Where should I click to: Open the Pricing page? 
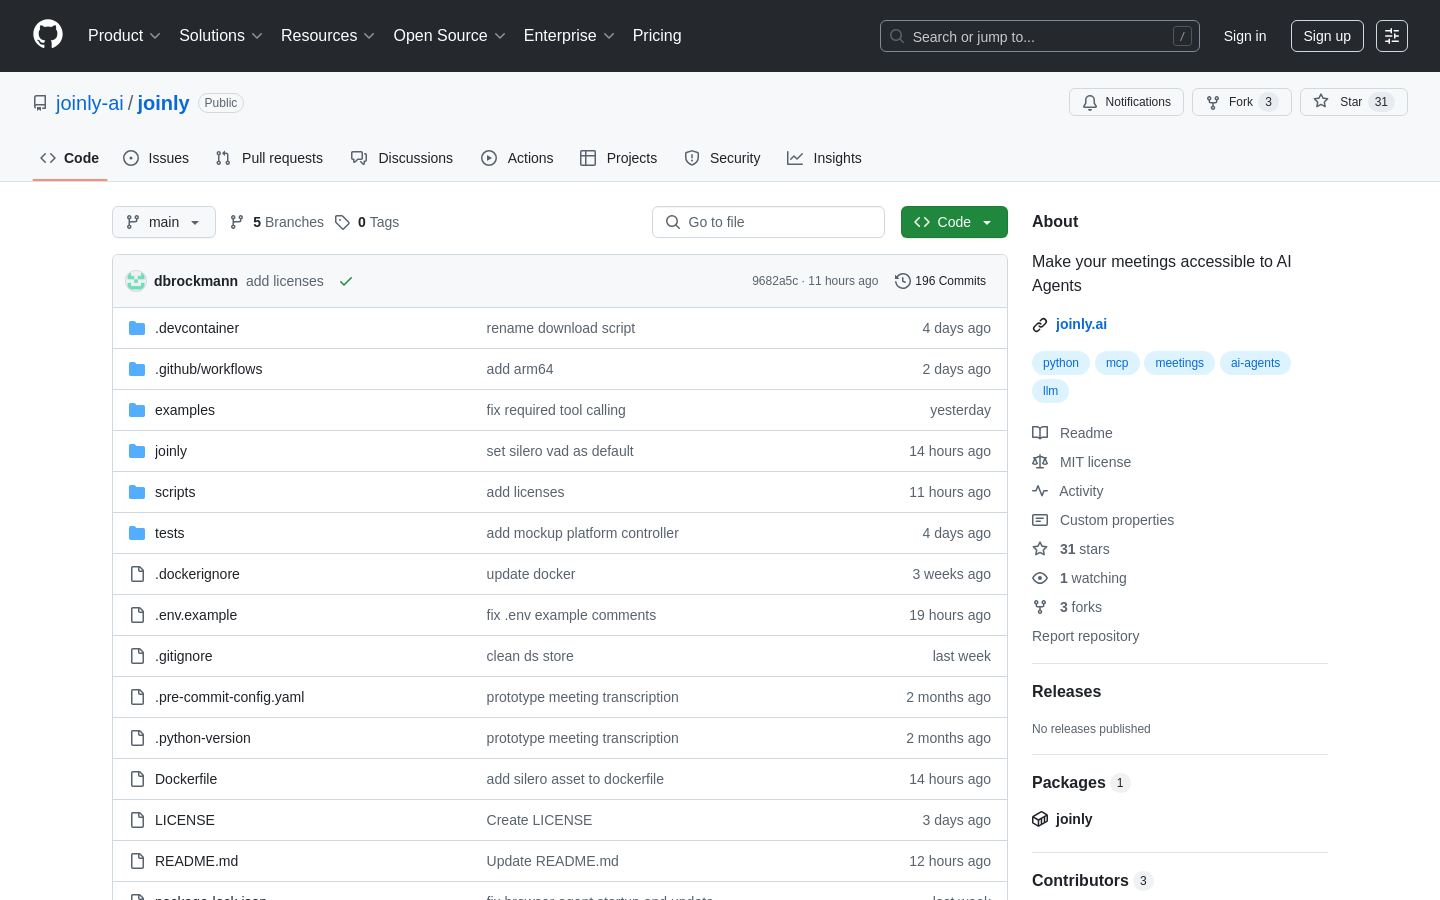pyautogui.click(x=657, y=36)
